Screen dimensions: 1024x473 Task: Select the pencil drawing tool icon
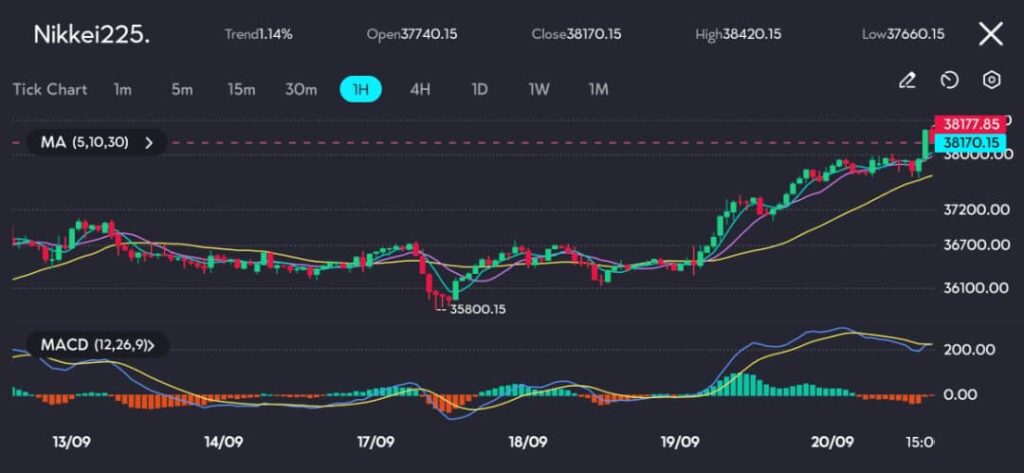pos(907,80)
